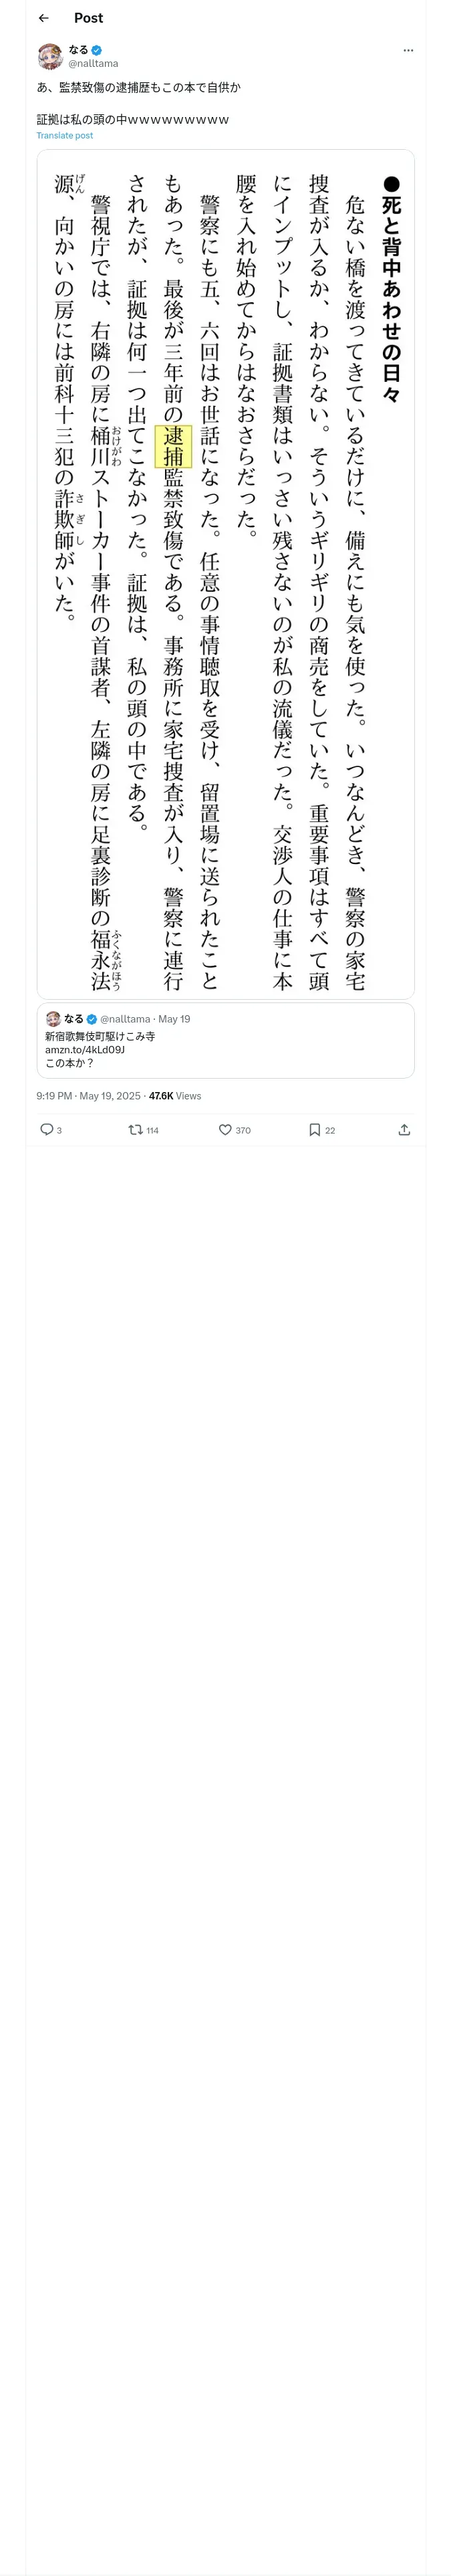The width and height of the screenshot is (451, 2576).
Task: Click the small avatar in the quoted post
Action: pyautogui.click(x=53, y=1019)
